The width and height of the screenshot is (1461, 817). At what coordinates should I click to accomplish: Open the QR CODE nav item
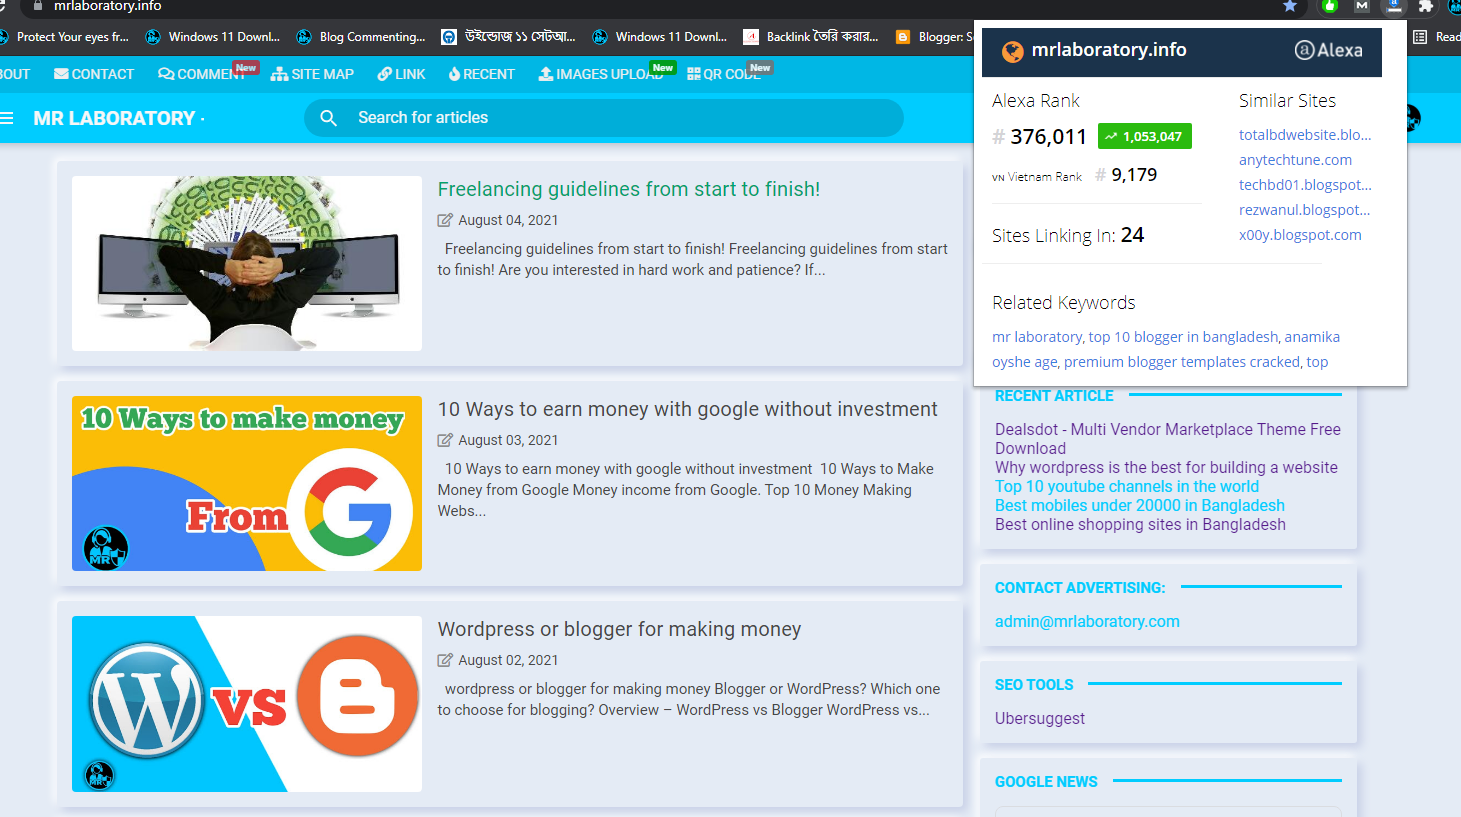723,74
